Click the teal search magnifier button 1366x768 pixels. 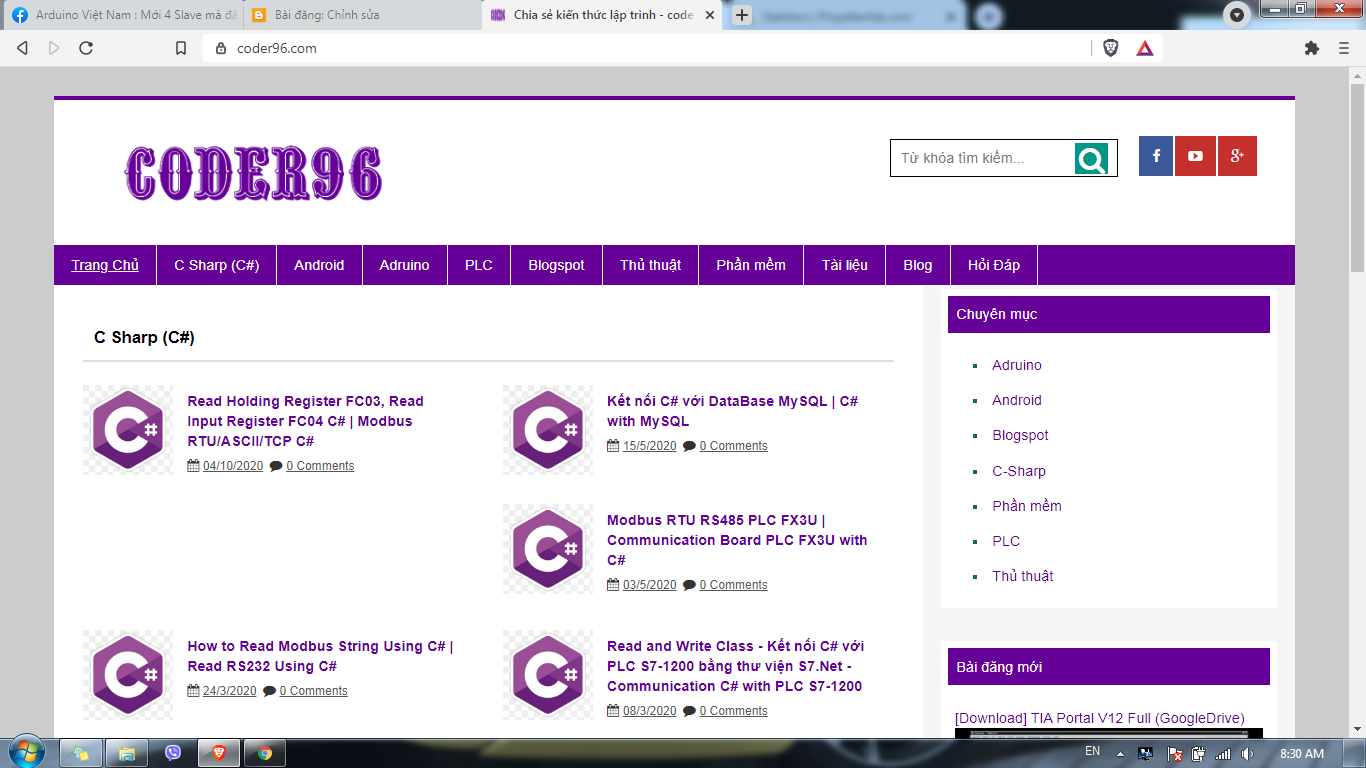point(1091,158)
